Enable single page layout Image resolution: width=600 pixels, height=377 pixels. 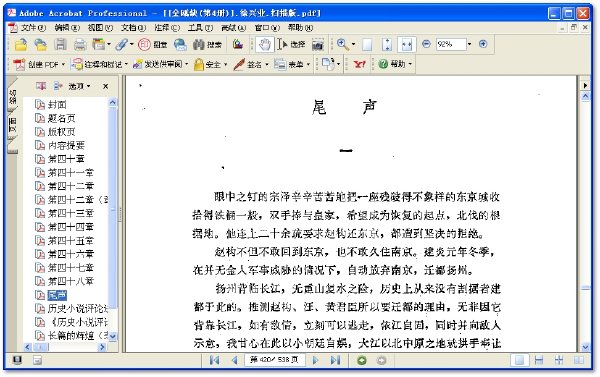[x=520, y=361]
